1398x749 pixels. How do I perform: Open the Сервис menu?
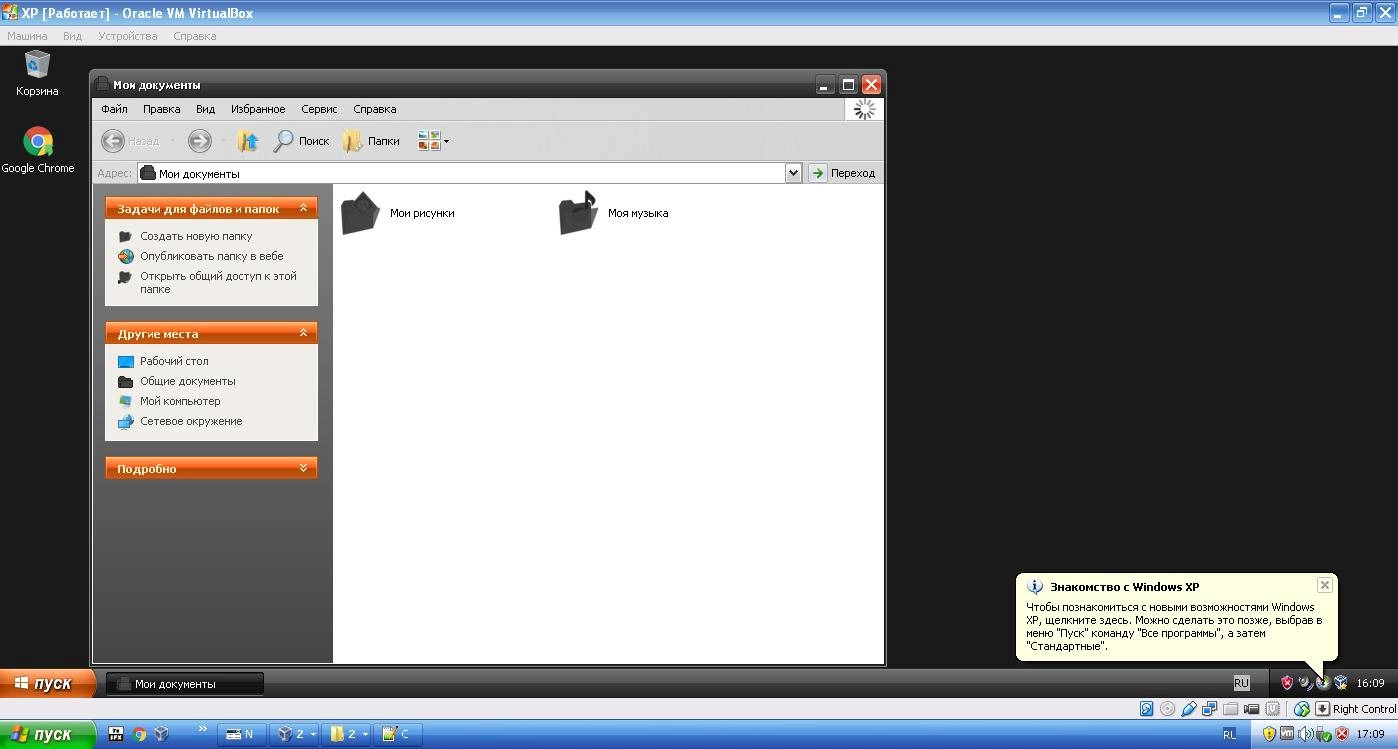coord(319,109)
